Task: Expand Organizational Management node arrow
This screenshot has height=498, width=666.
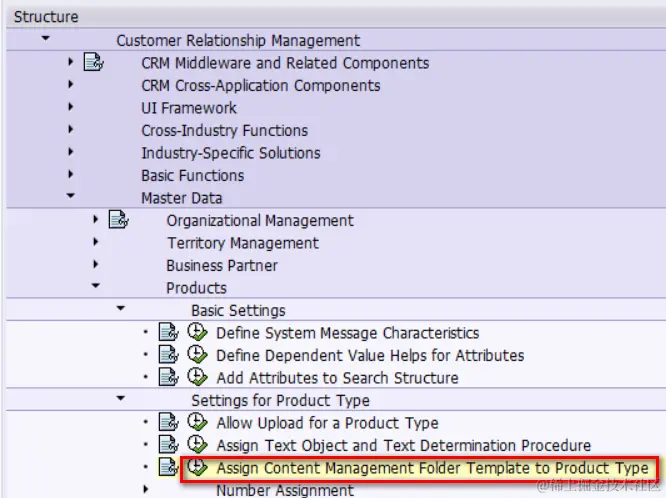Action: (96, 219)
